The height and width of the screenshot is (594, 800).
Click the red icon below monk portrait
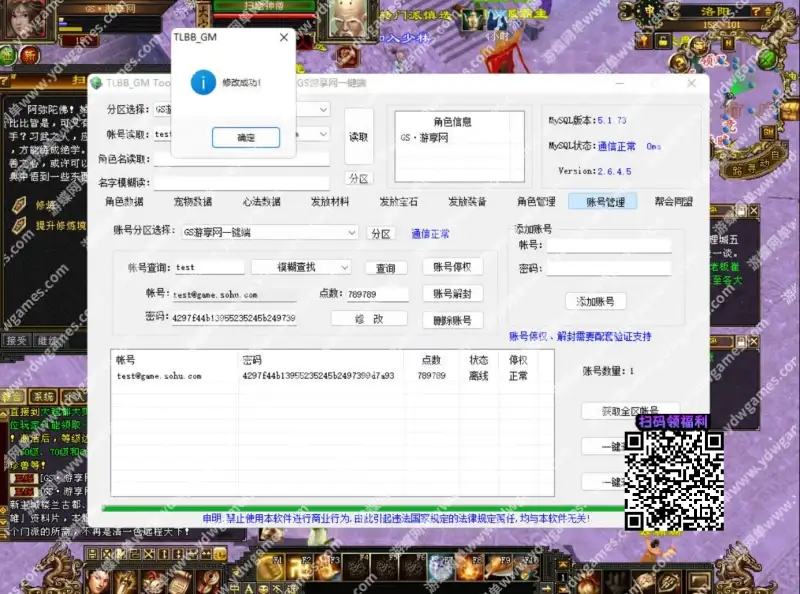(347, 57)
